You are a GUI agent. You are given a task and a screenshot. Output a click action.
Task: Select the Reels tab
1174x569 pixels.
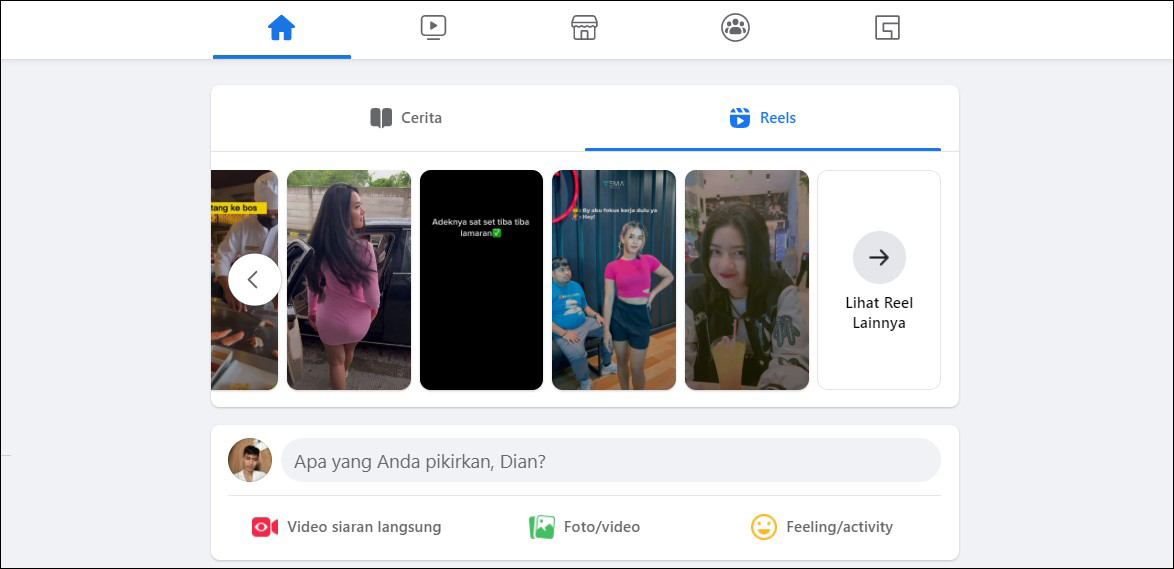click(x=763, y=118)
